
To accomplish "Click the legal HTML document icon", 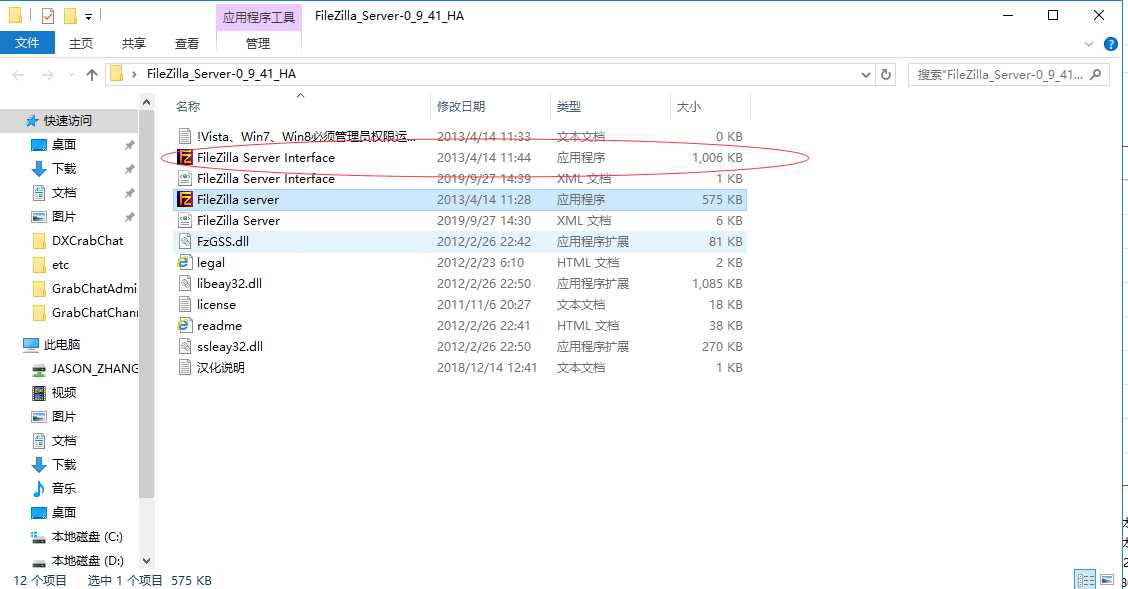I will (185, 262).
